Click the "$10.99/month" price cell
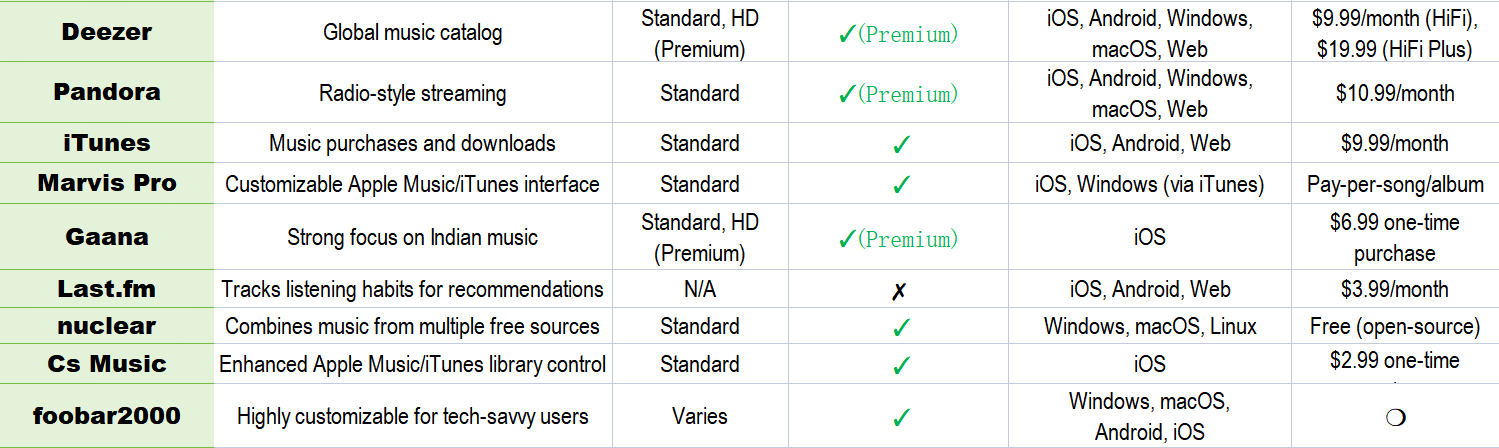Image resolution: width=1499 pixels, height=448 pixels. point(1394,94)
